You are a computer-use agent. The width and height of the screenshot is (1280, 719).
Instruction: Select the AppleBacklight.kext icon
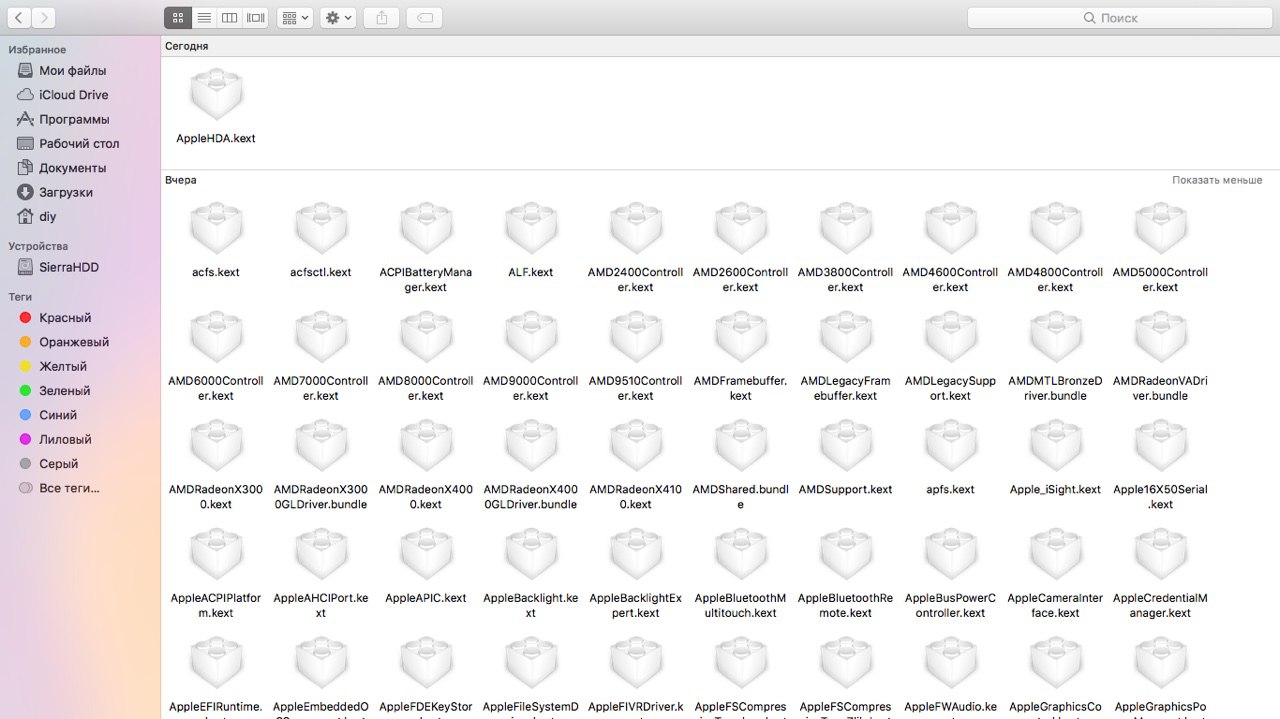tap(531, 555)
